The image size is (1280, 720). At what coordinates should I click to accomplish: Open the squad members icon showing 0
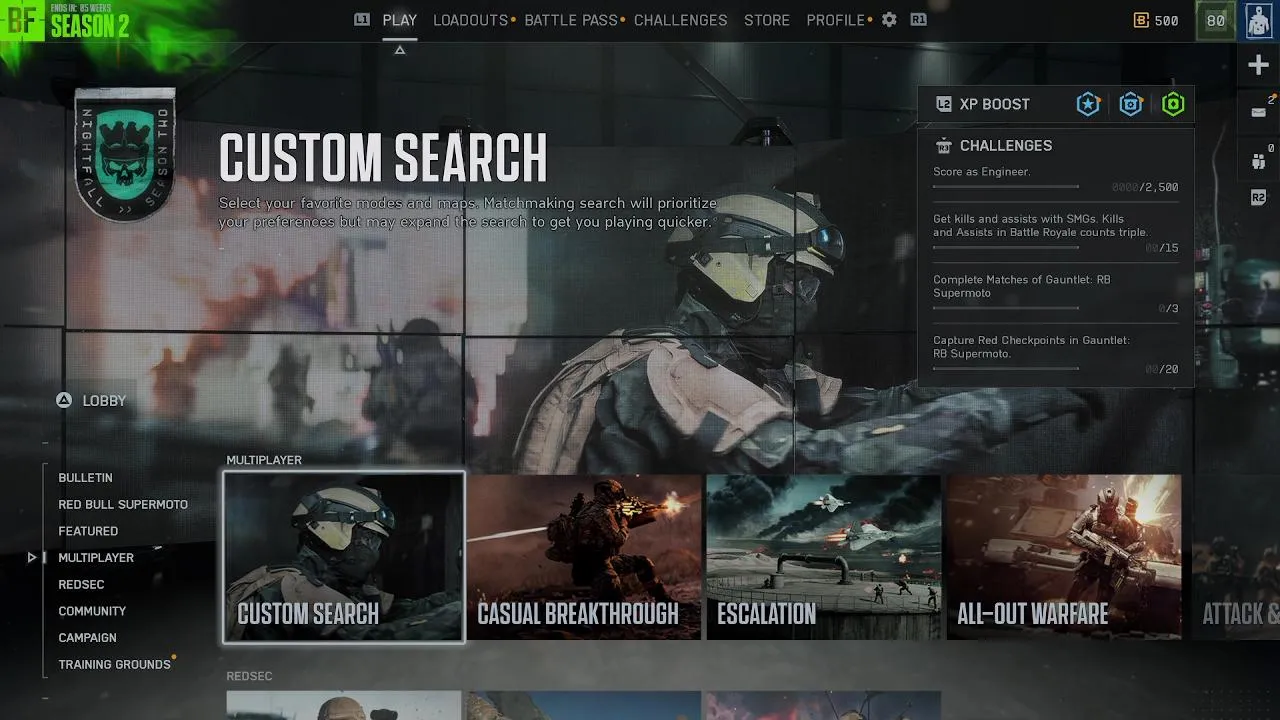1259,160
